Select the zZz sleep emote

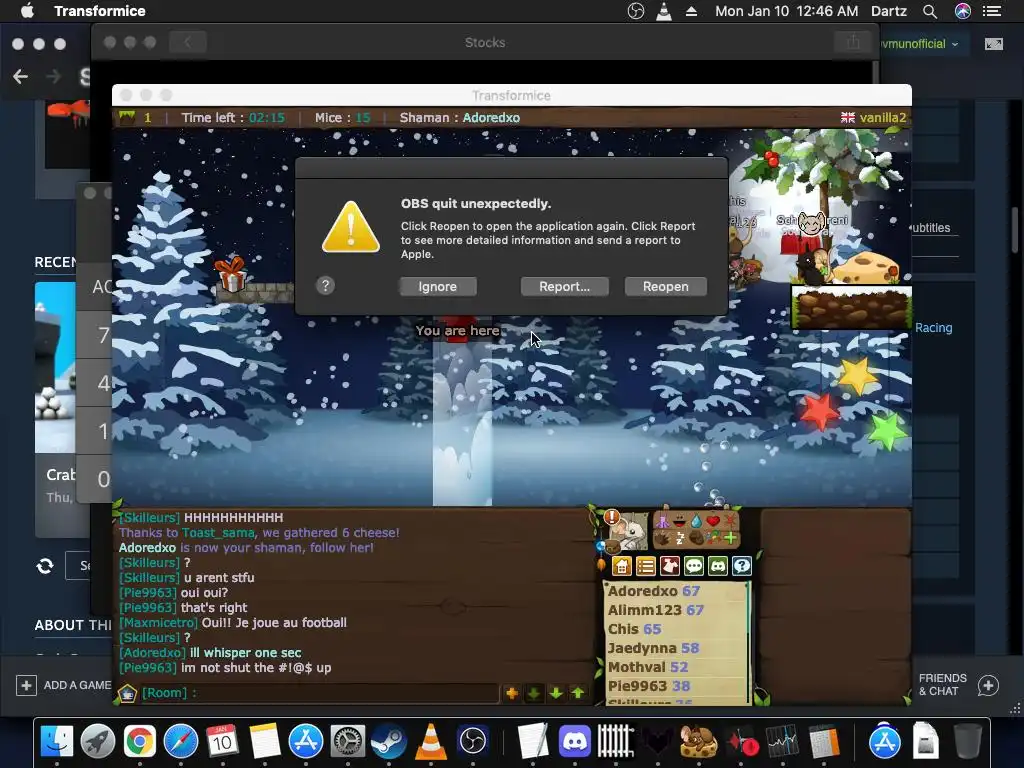pos(680,538)
